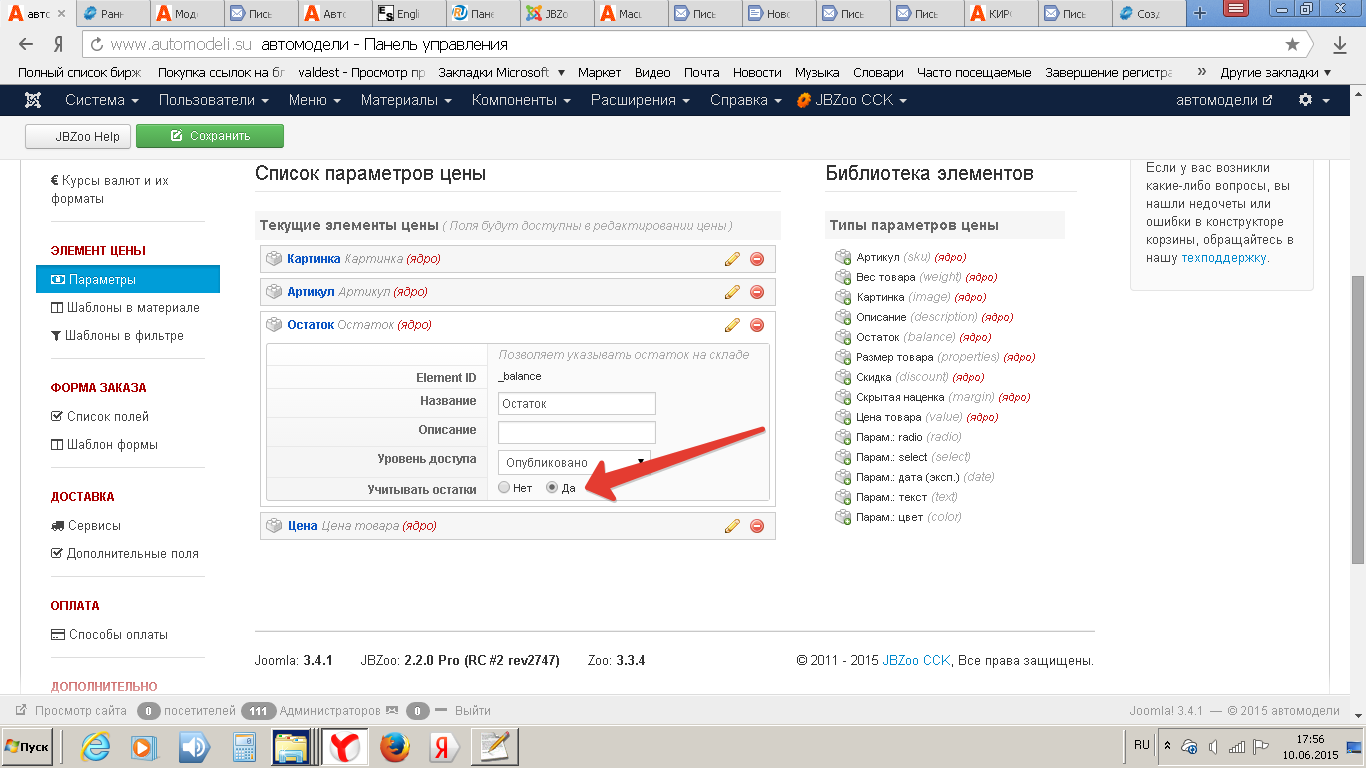Open Шаблоны в материале in sidebar
This screenshot has height=768, width=1366.
132,308
